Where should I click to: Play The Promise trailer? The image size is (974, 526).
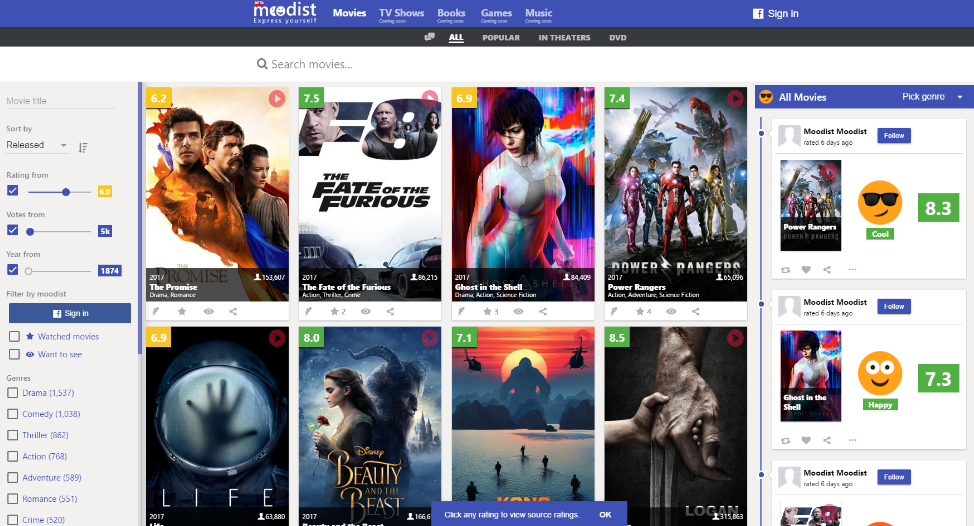(x=277, y=98)
